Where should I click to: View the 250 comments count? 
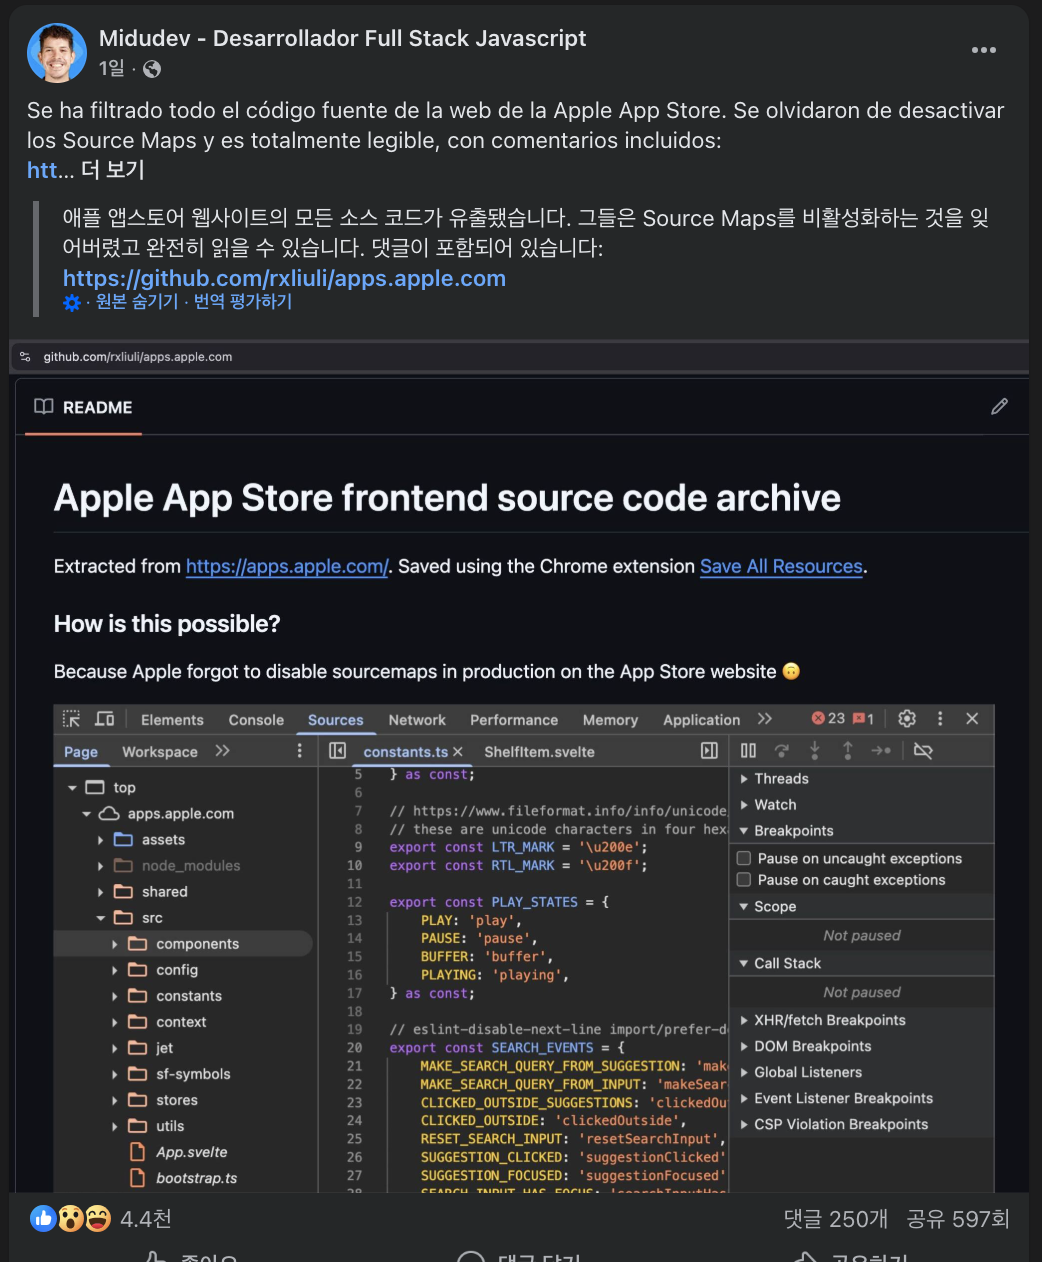click(836, 1219)
